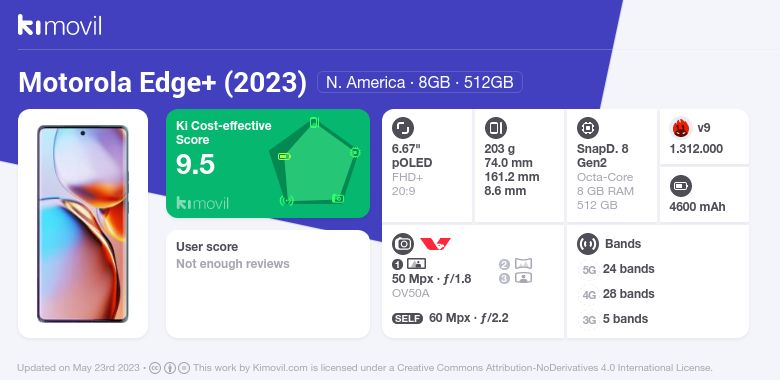Click the red camera sensor brand logo
Screen dimensions: 780x380
point(435,244)
